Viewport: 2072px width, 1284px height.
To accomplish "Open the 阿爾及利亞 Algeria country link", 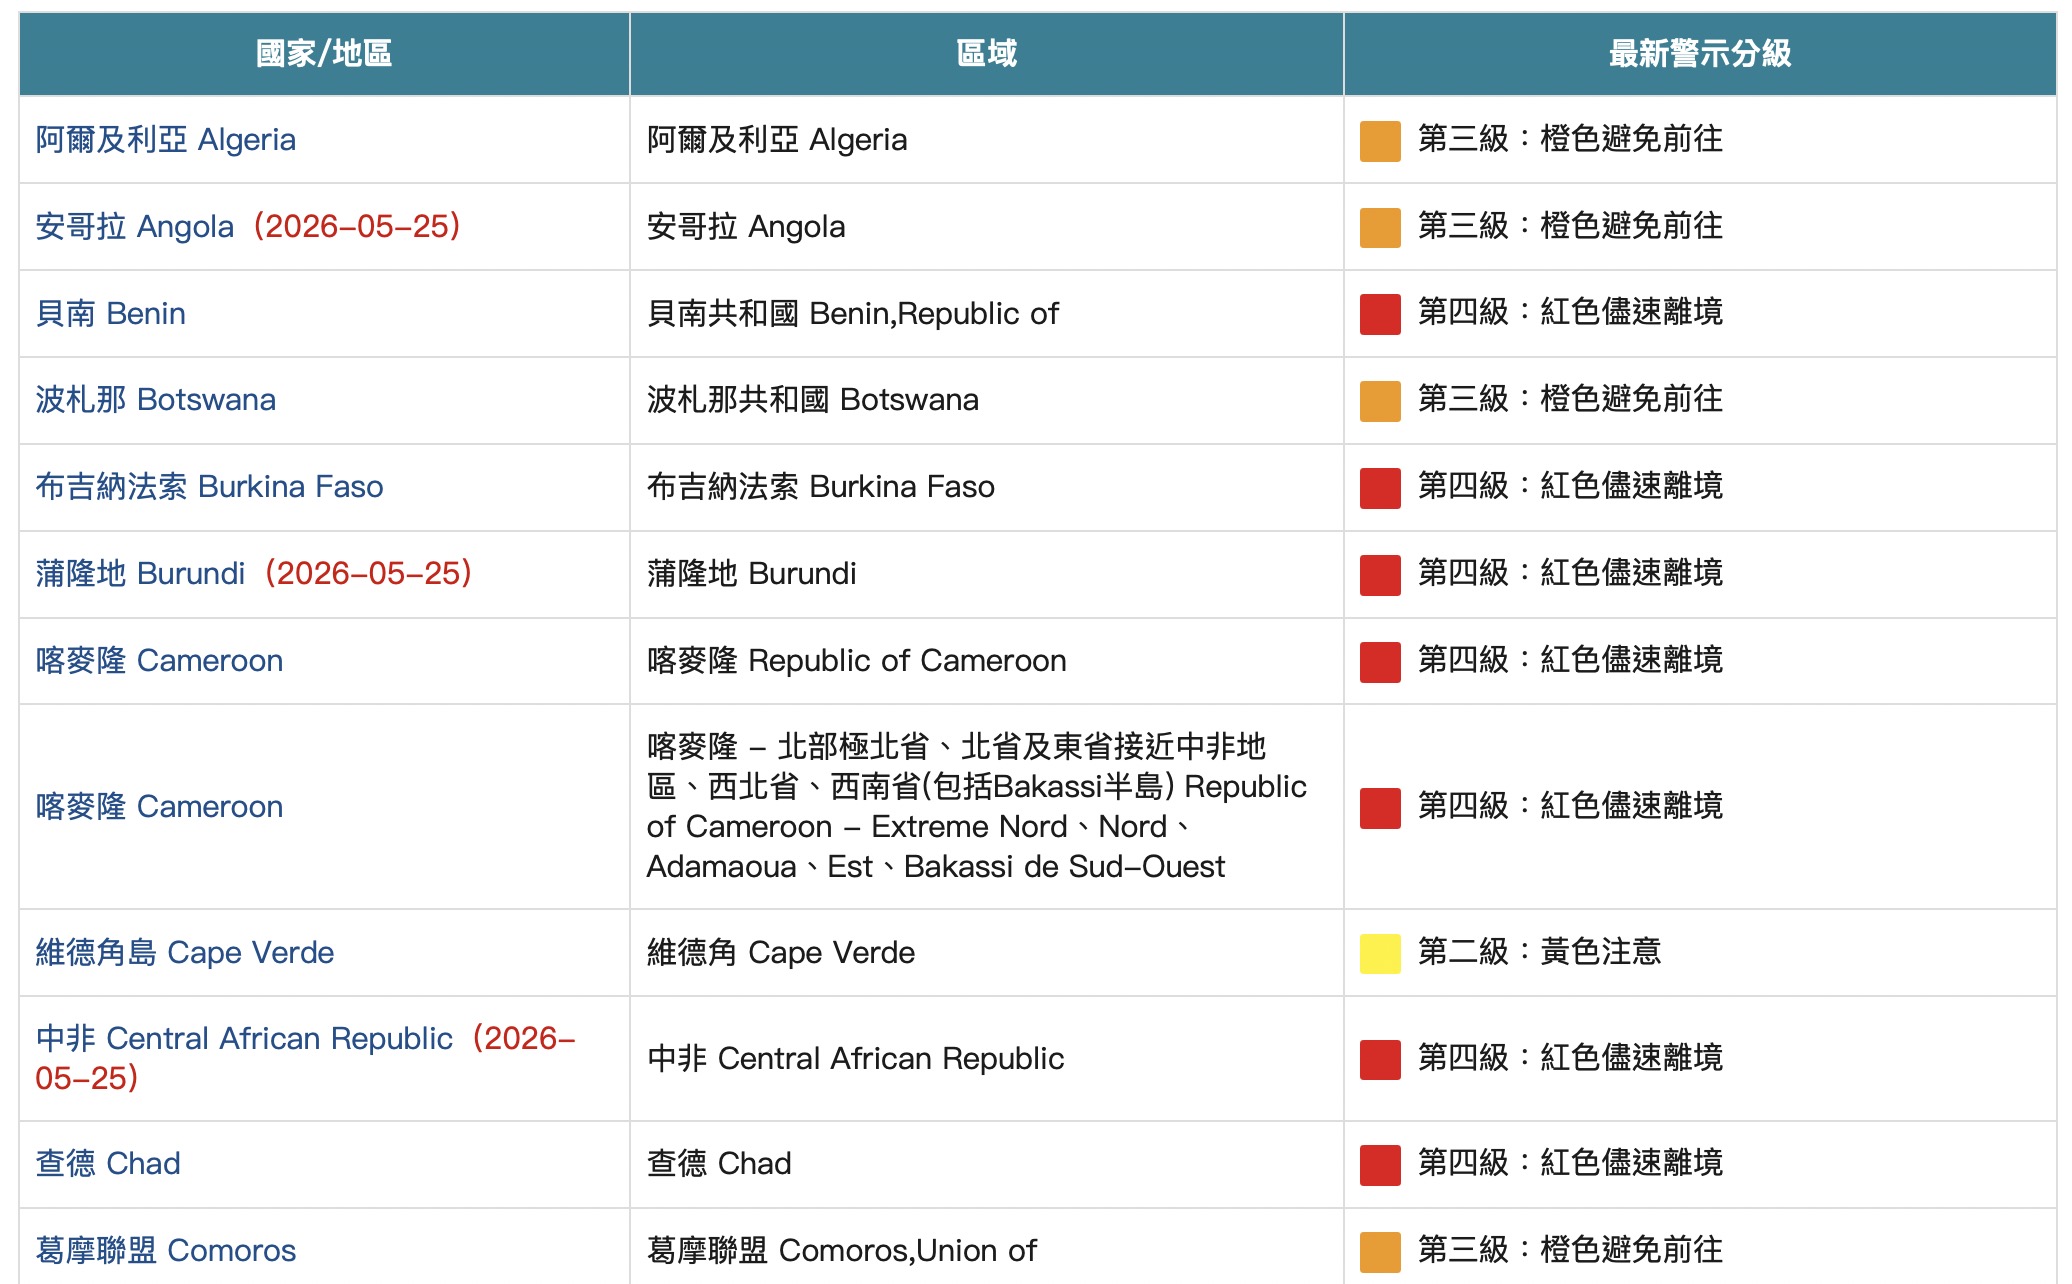I will [166, 139].
